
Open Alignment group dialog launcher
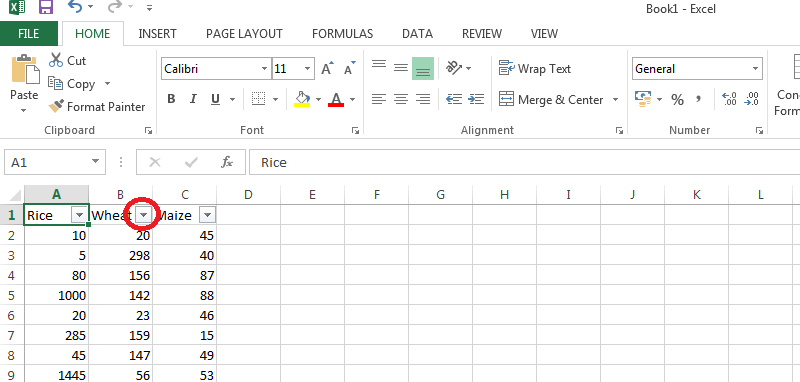tap(619, 131)
